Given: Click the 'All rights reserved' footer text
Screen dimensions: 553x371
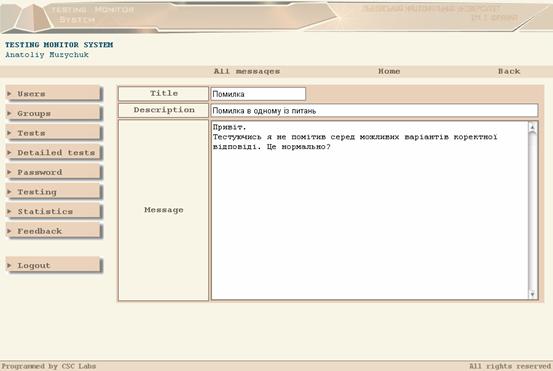Looking at the screenshot, I should pos(510,366).
